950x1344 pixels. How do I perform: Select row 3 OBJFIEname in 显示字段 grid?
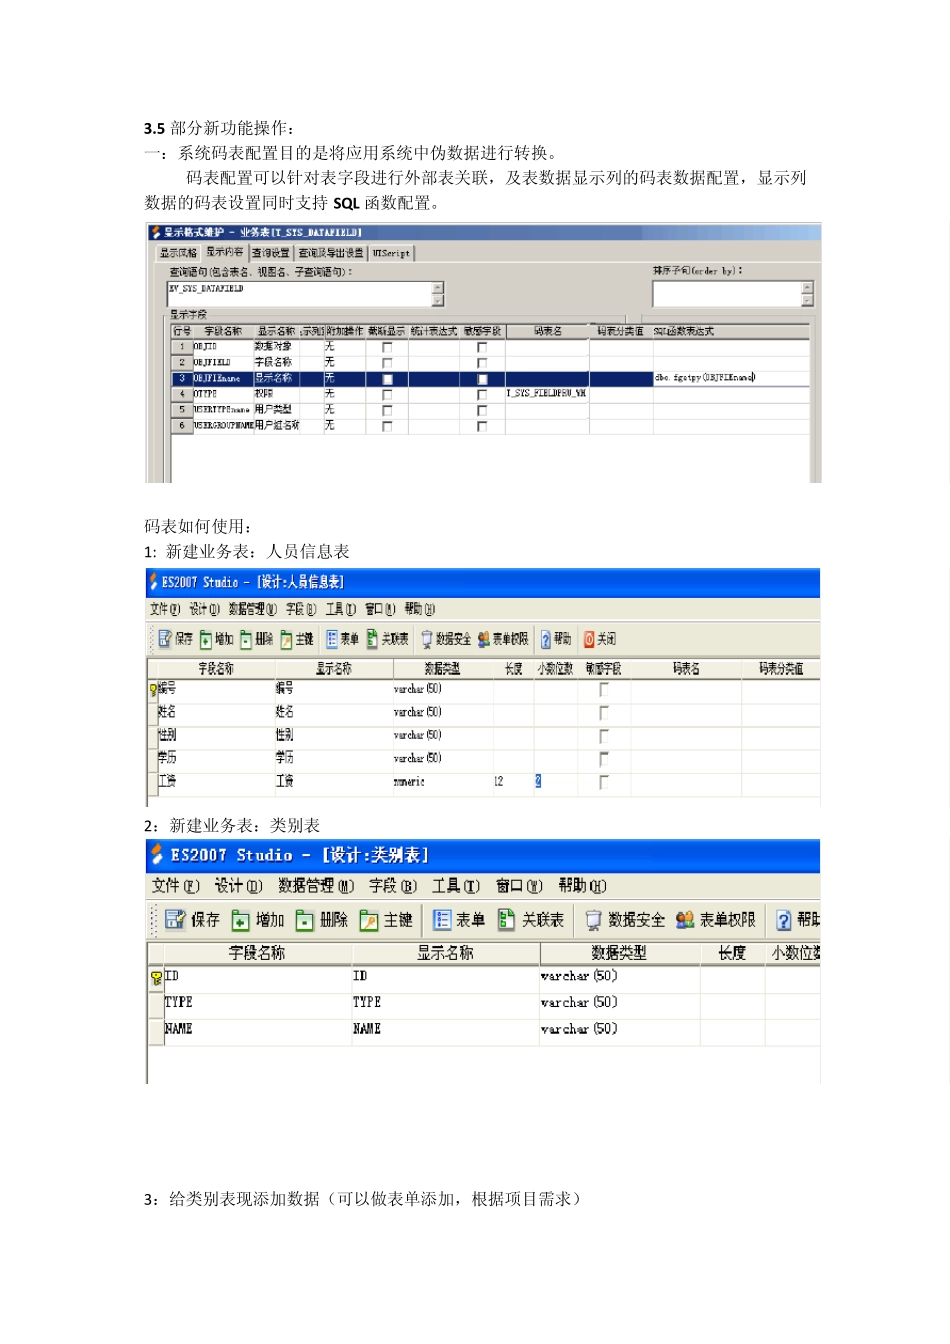(x=490, y=379)
